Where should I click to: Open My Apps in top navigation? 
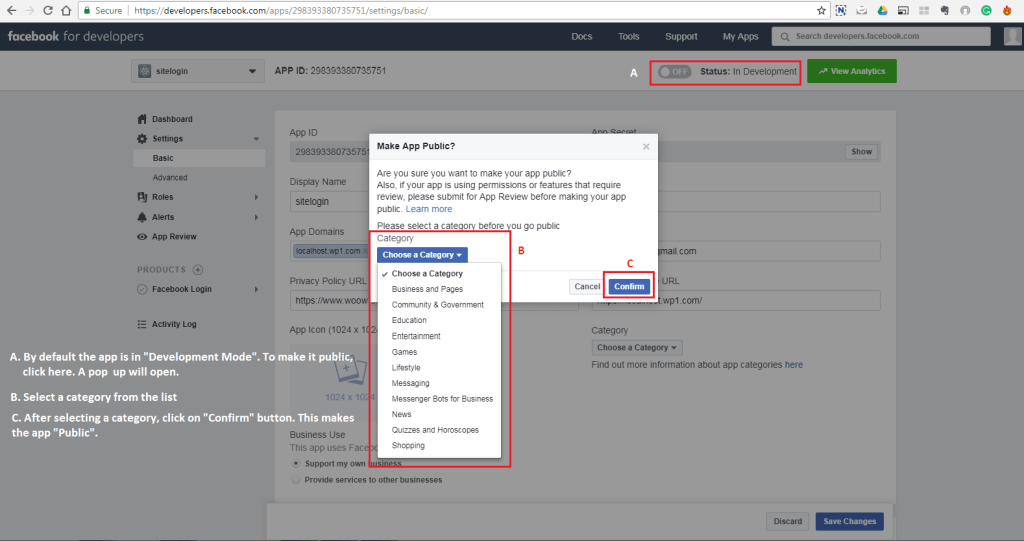[x=741, y=37]
